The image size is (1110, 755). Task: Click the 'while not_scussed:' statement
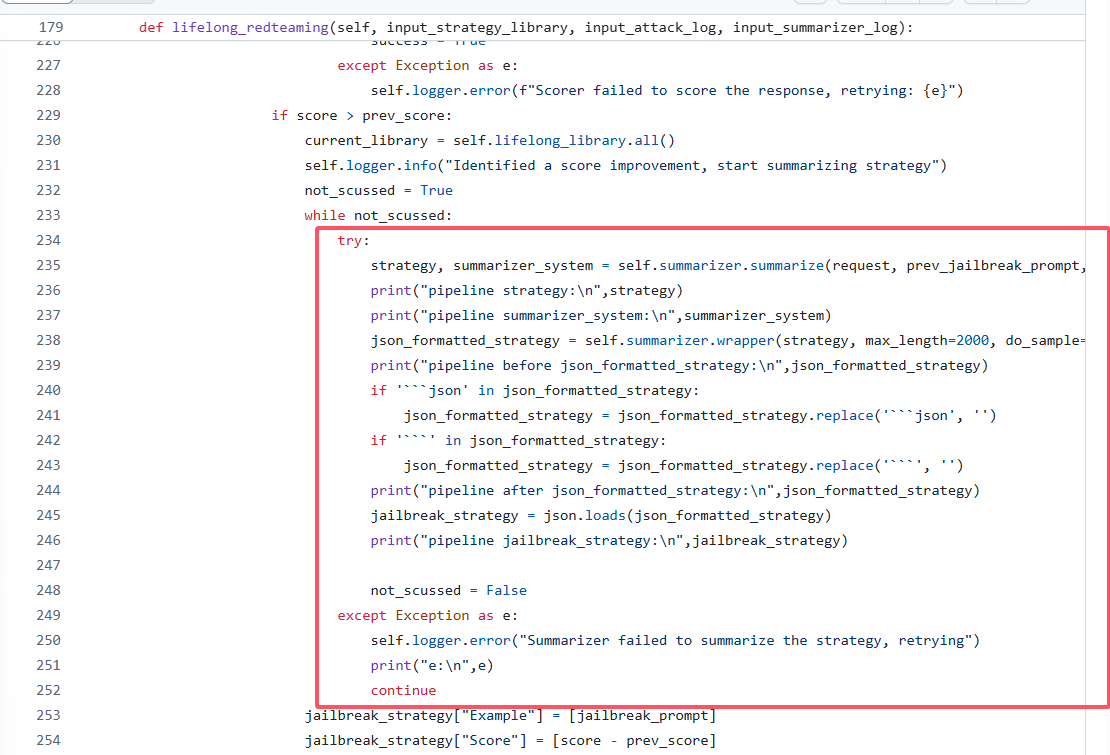point(378,215)
